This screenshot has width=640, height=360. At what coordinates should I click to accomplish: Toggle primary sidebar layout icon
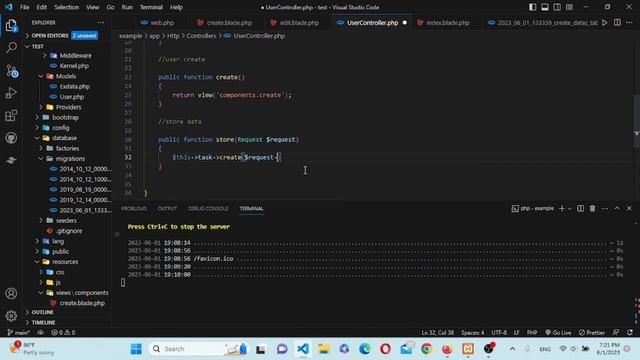533,7
